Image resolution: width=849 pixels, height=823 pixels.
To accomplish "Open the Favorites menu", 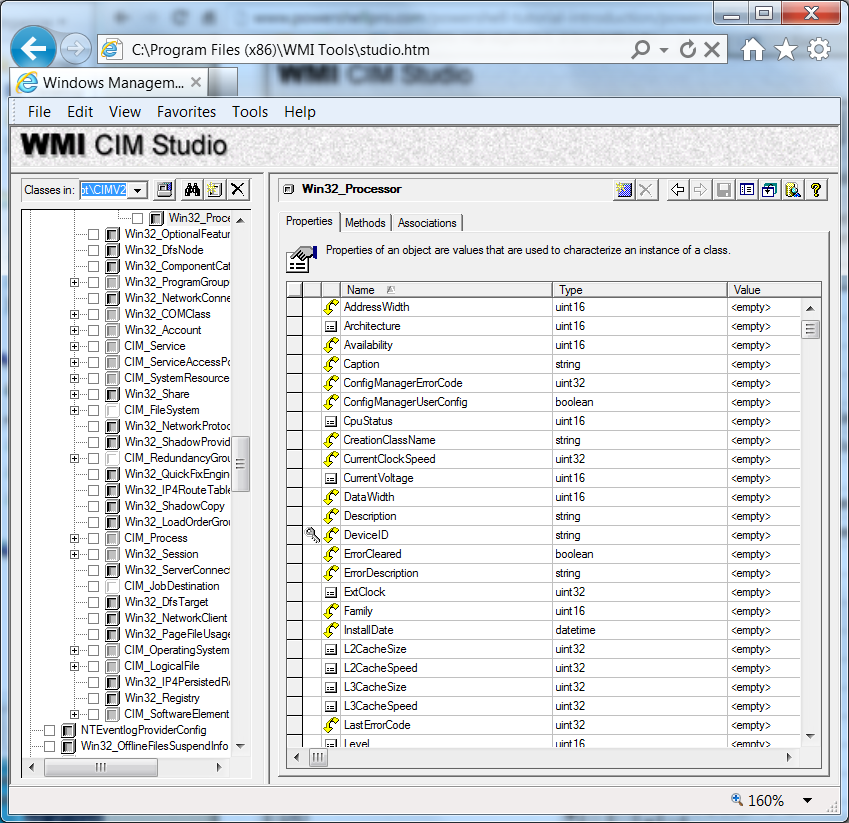I will 186,112.
